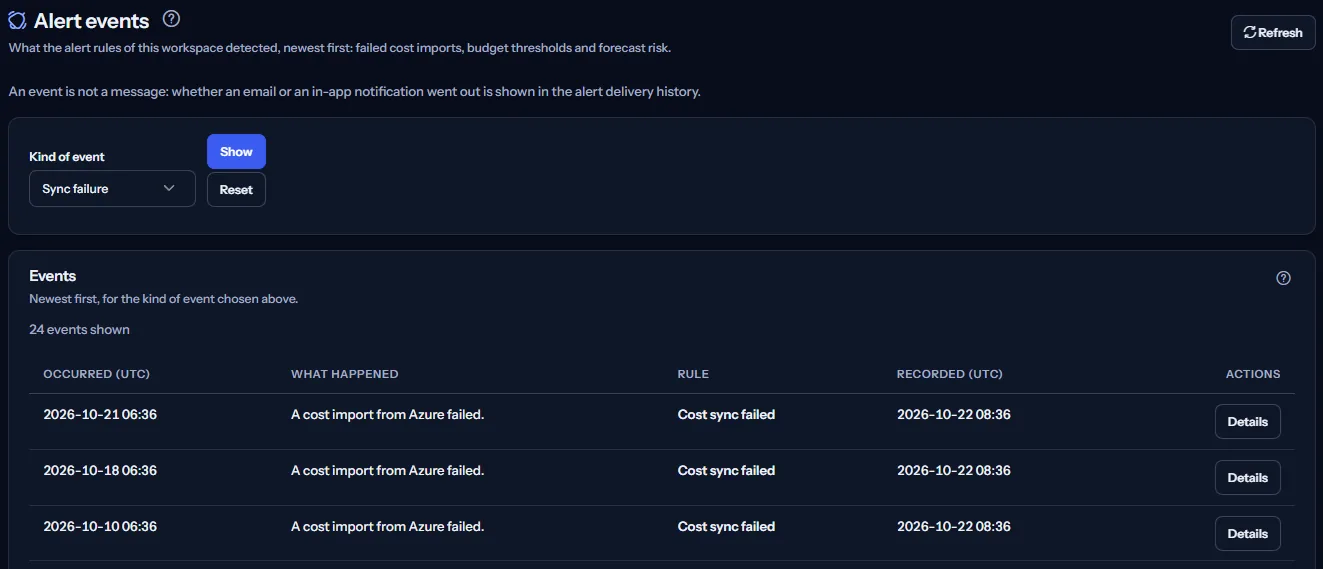
Task: Click the Kind of event label
Action: [x=67, y=157]
